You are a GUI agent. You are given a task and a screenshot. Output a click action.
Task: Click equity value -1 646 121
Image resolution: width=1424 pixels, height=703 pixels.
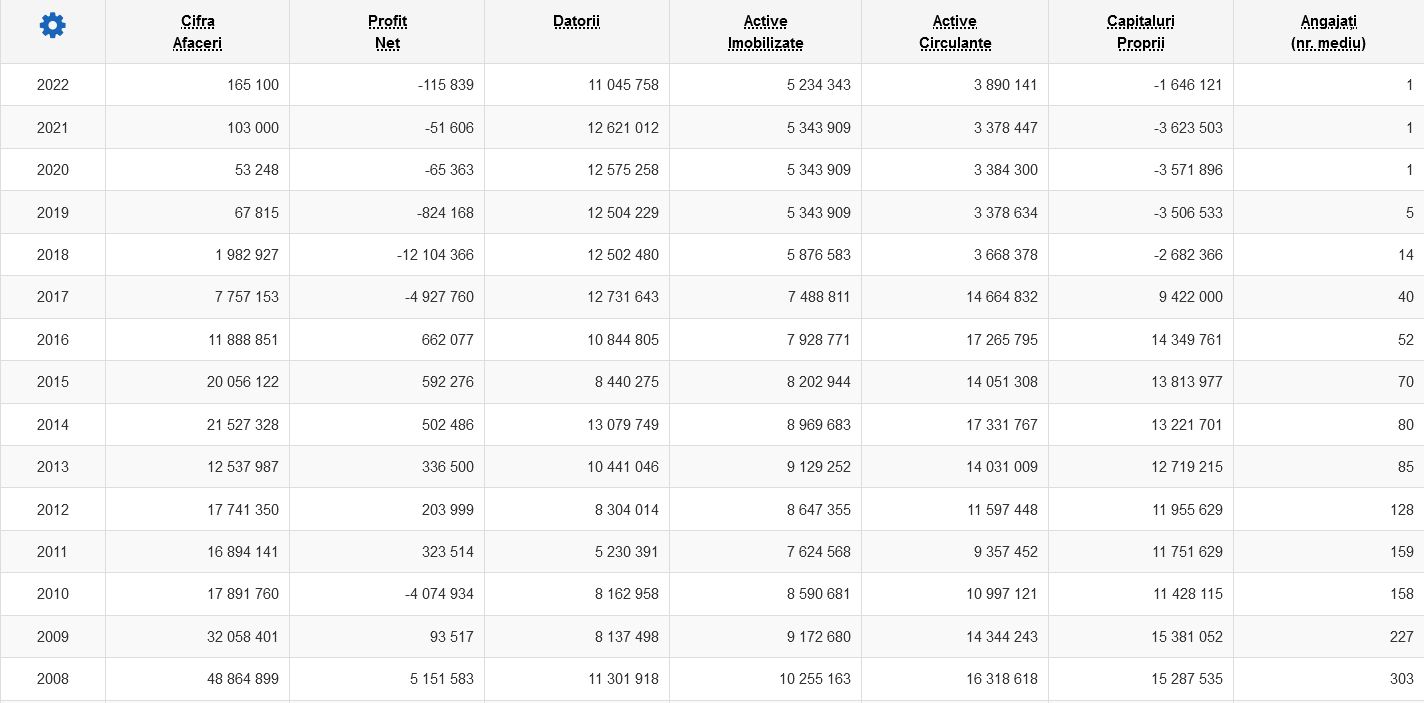(x=1188, y=85)
